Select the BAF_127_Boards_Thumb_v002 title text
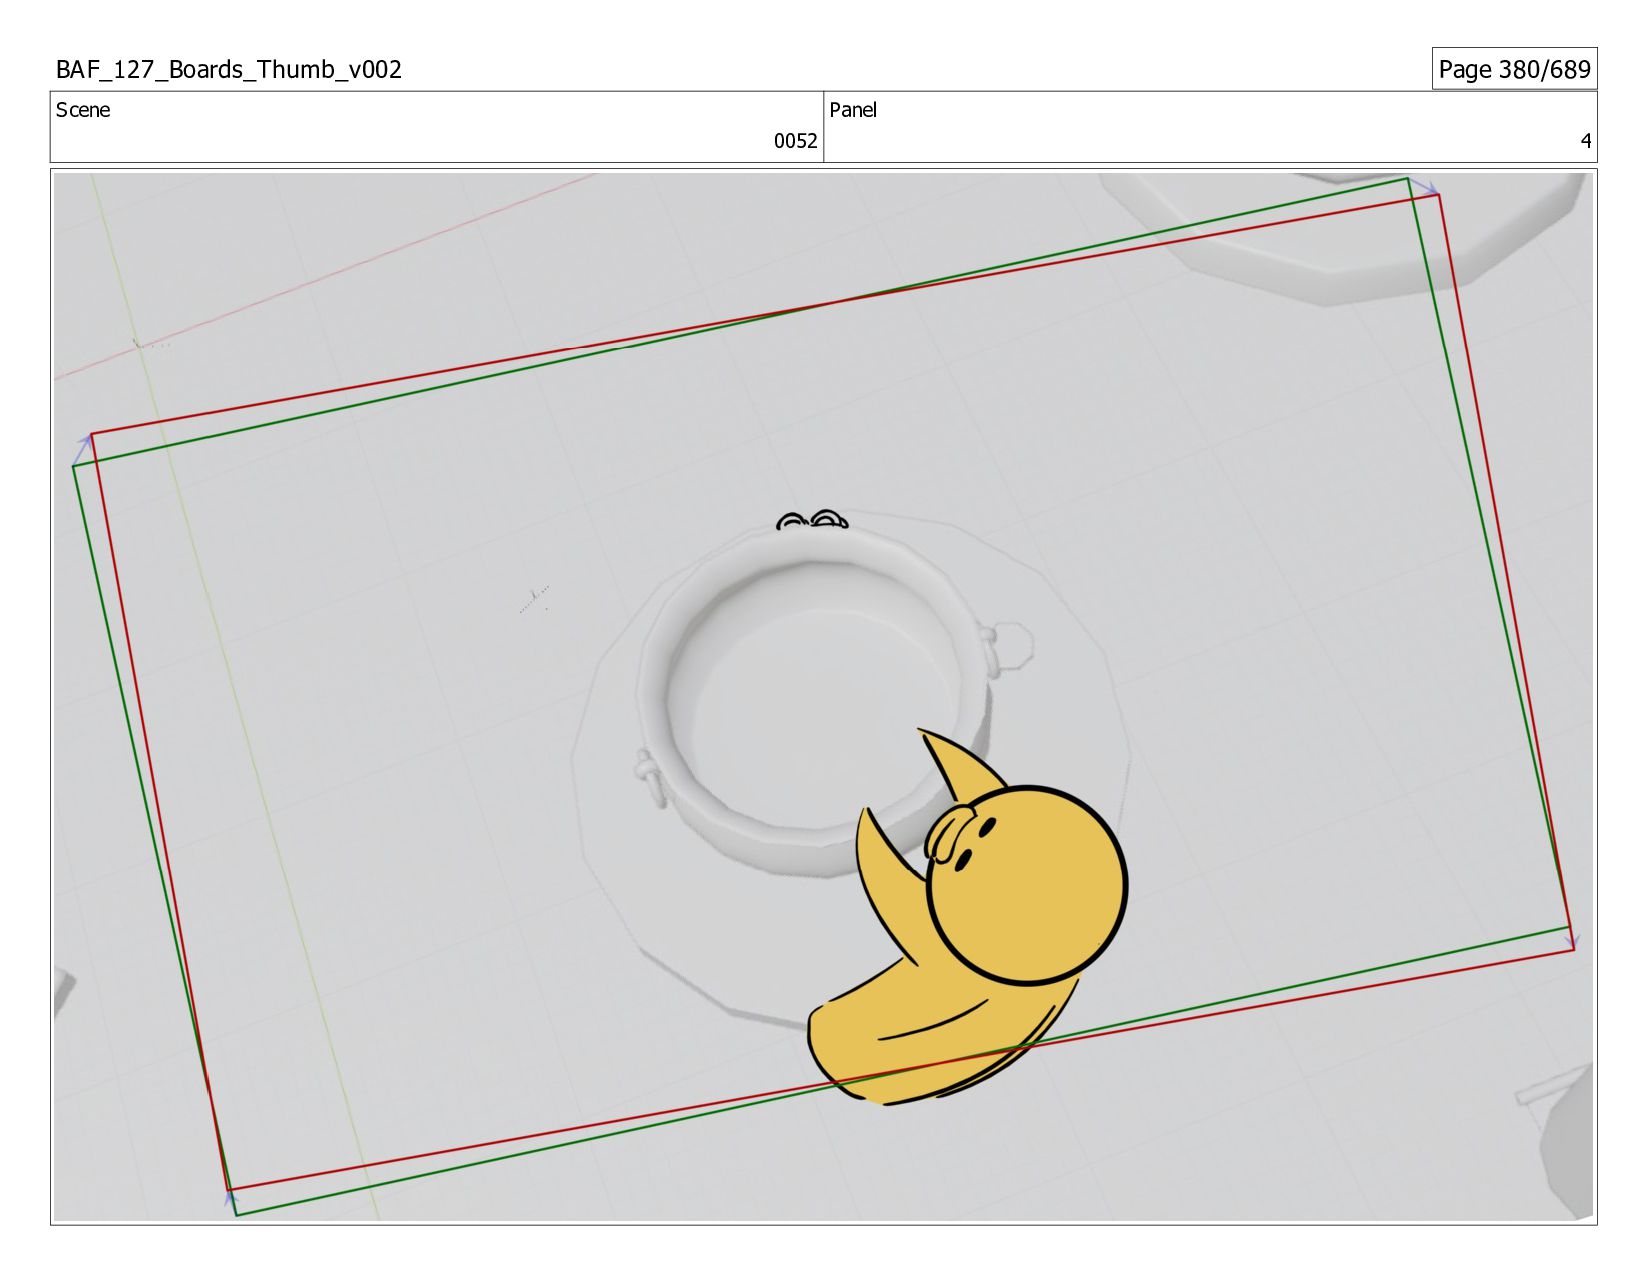This screenshot has height=1275, width=1650. [229, 69]
